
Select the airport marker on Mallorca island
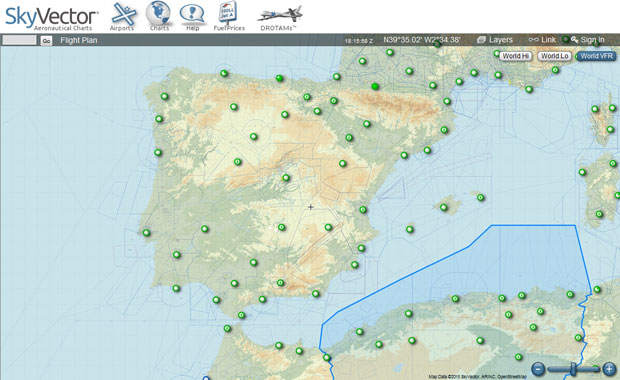[444, 208]
